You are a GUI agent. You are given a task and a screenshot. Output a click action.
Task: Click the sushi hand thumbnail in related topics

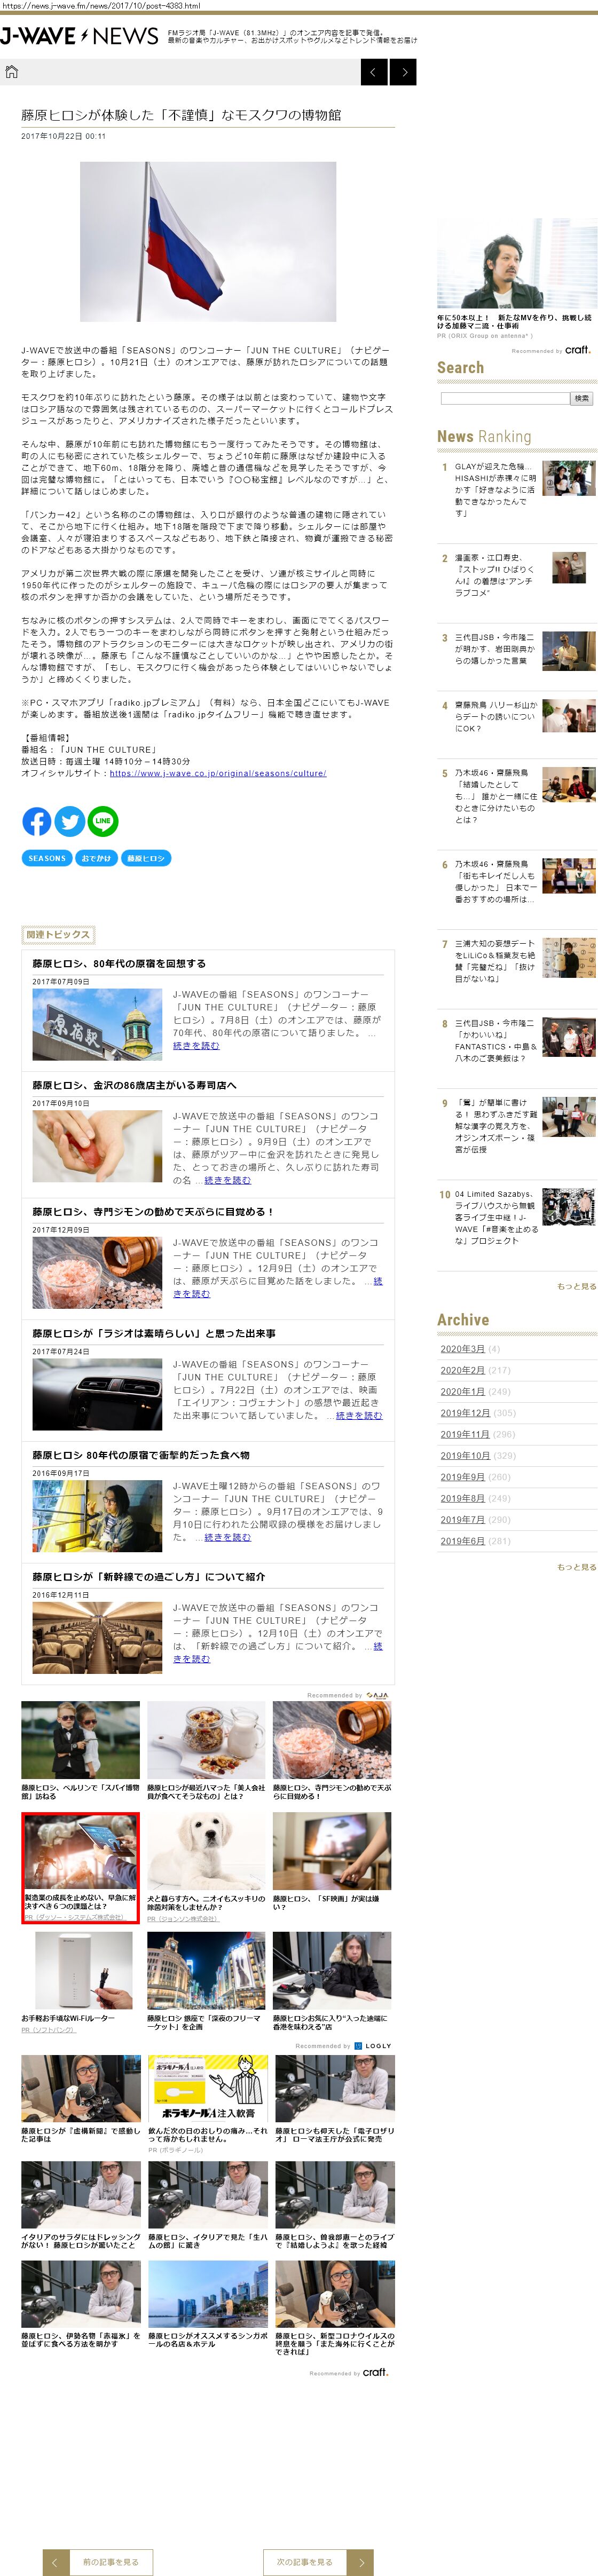click(x=97, y=1147)
